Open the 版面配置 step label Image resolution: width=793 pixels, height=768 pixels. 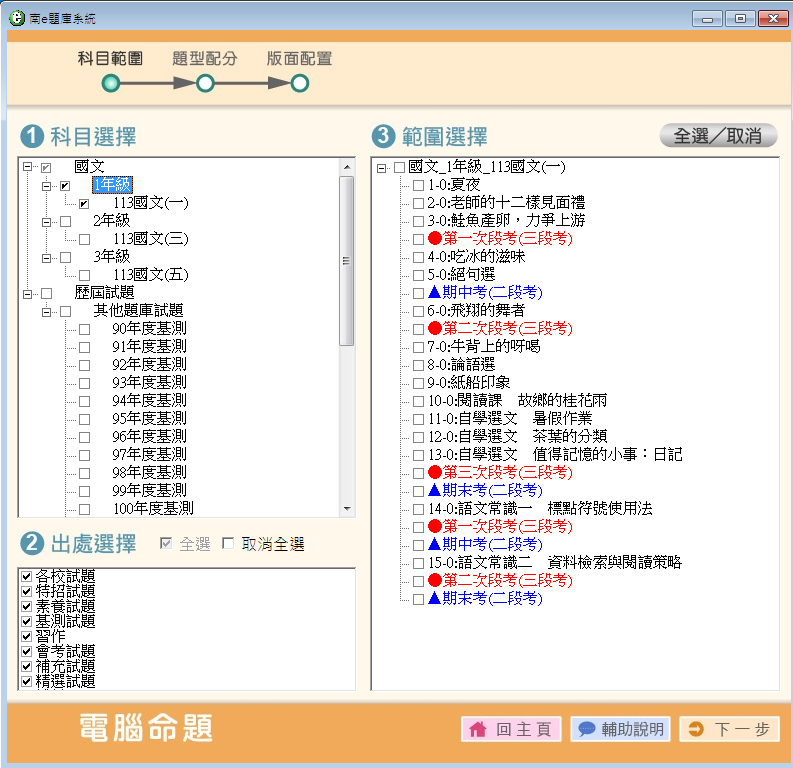pos(299,59)
